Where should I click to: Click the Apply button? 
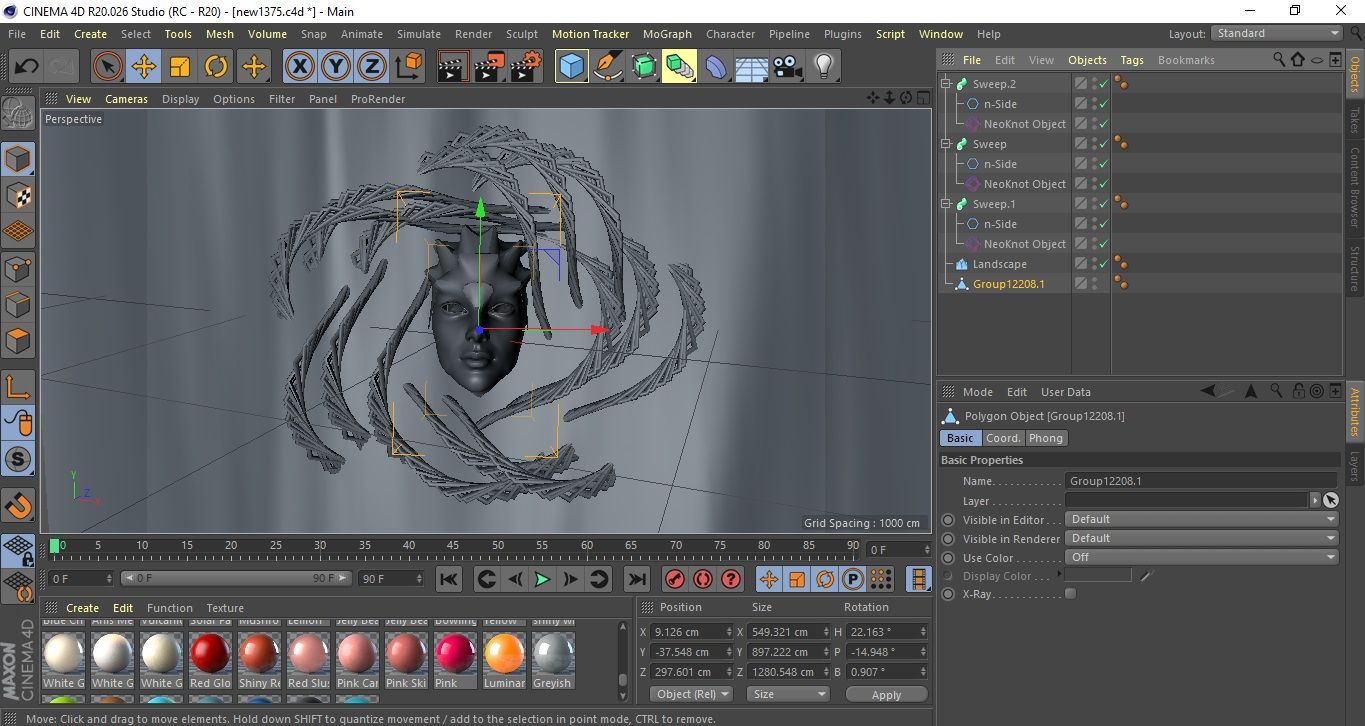pos(886,694)
